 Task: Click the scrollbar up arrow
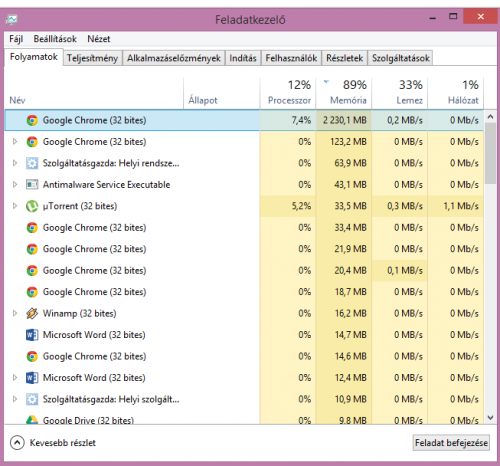[x=490, y=117]
